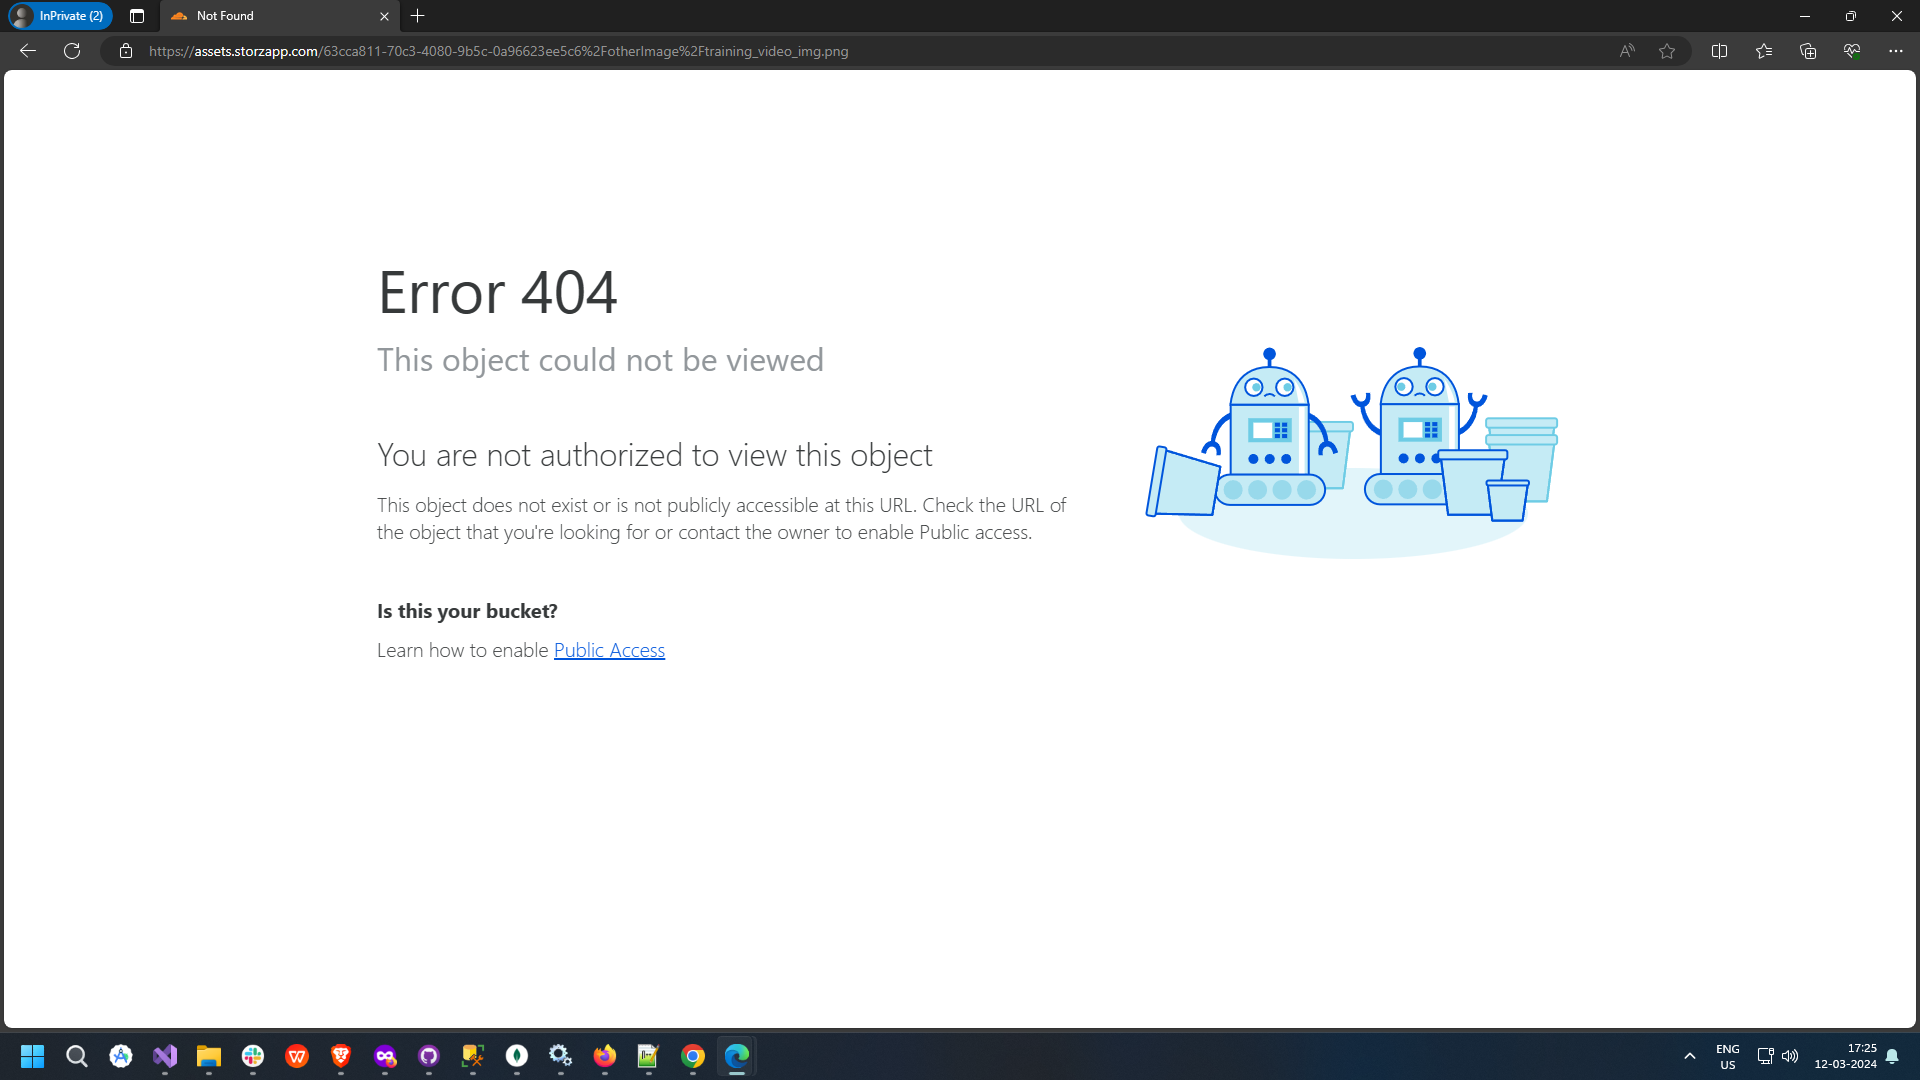Click the browser Back arrow button
Image resolution: width=1920 pixels, height=1080 pixels.
click(28, 51)
